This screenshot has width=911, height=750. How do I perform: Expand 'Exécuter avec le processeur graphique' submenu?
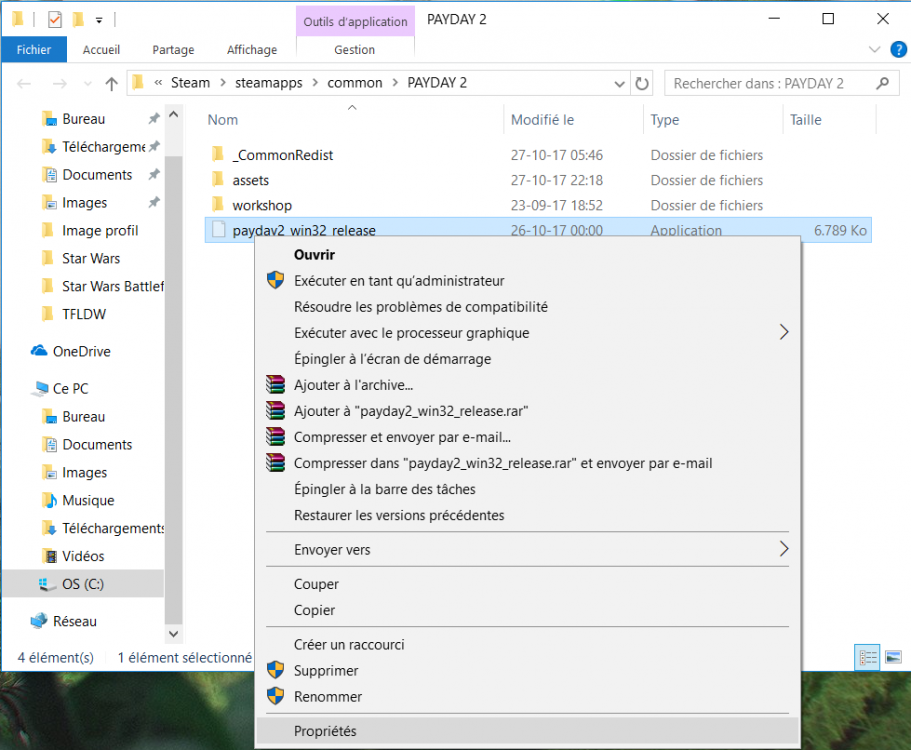pyautogui.click(x=783, y=333)
